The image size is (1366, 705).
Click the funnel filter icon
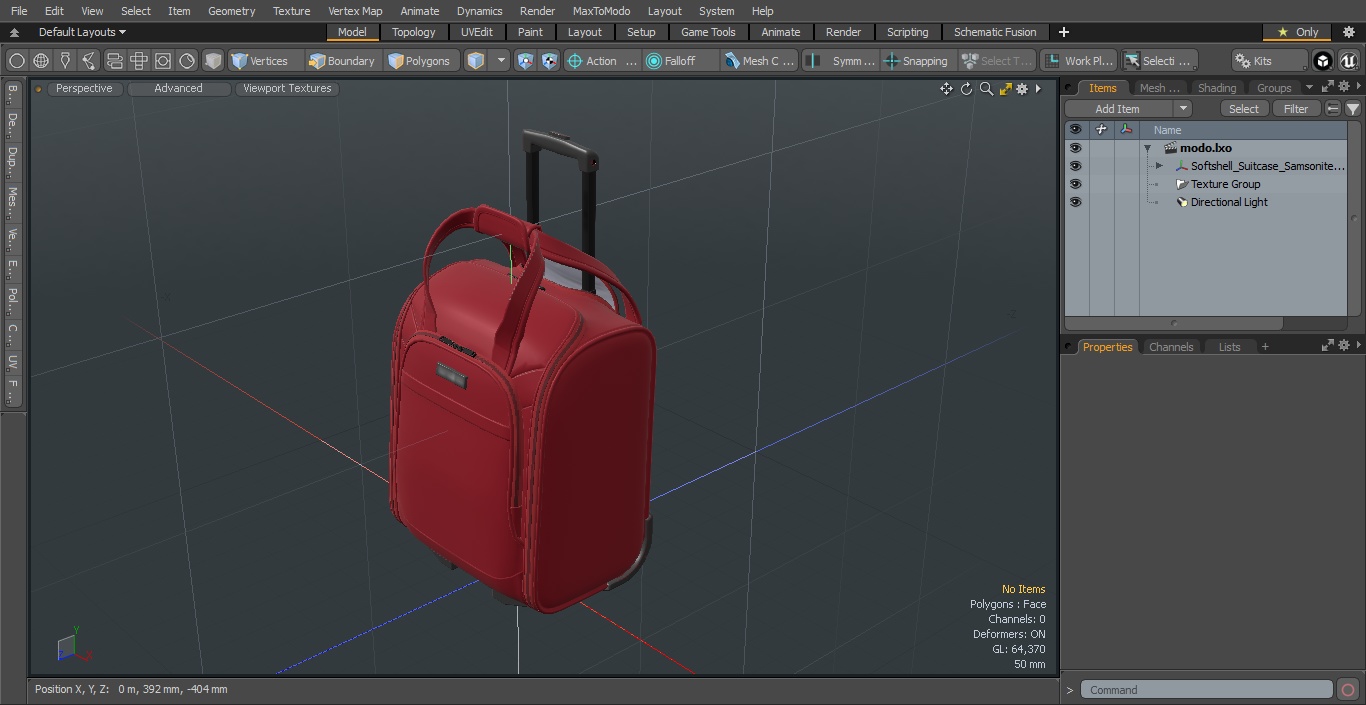point(1352,109)
